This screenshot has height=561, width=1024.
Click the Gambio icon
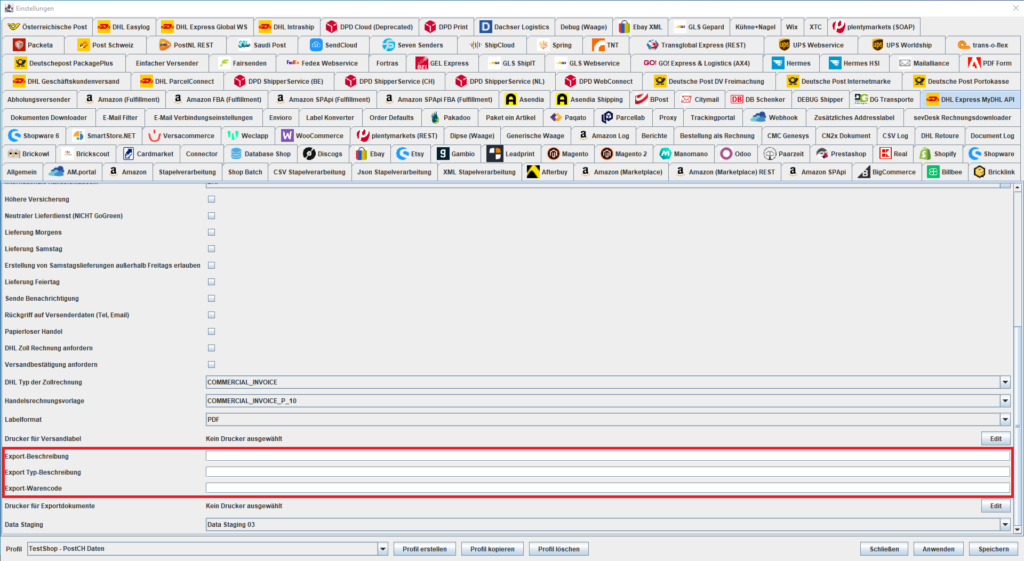point(443,153)
